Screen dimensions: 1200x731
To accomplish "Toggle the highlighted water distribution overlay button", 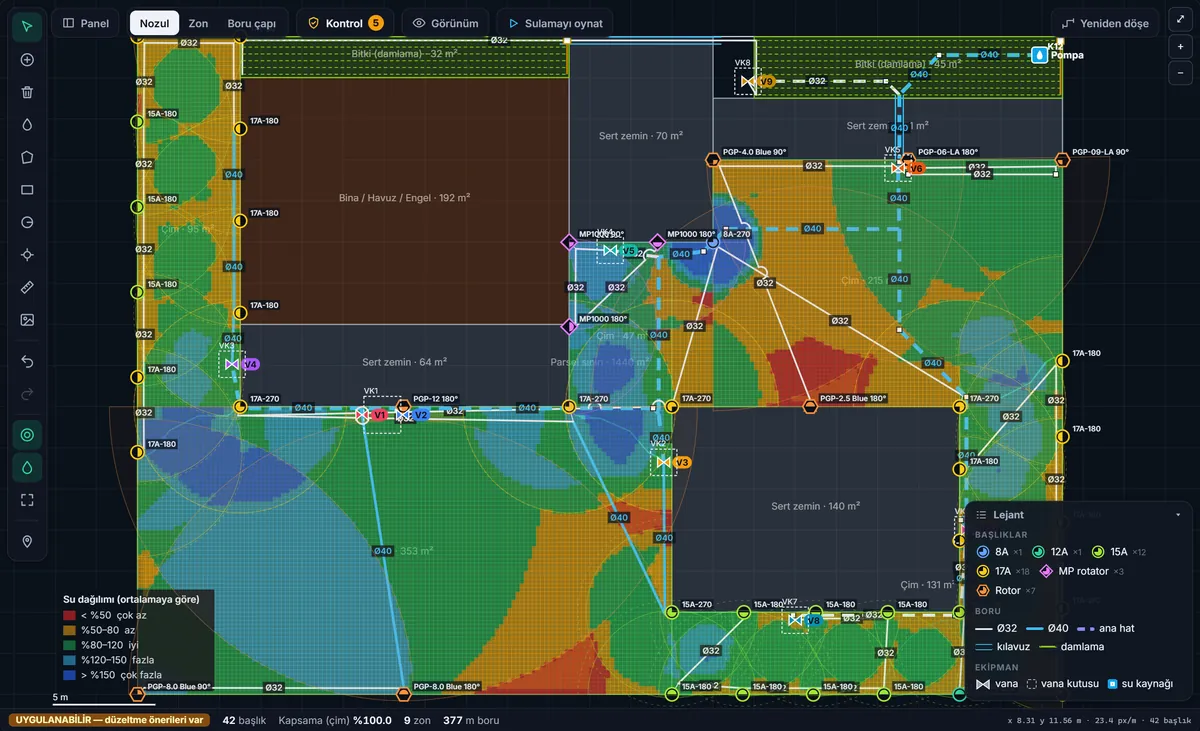I will tap(27, 467).
